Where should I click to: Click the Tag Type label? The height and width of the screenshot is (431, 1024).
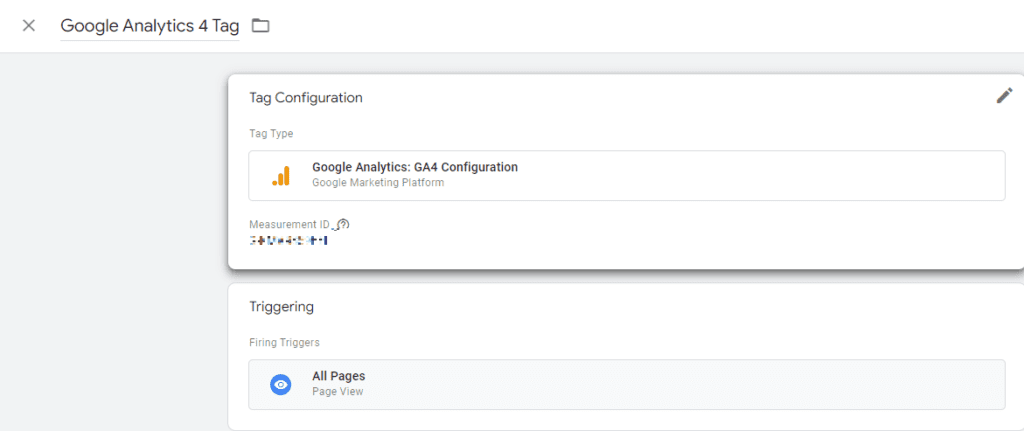271,134
